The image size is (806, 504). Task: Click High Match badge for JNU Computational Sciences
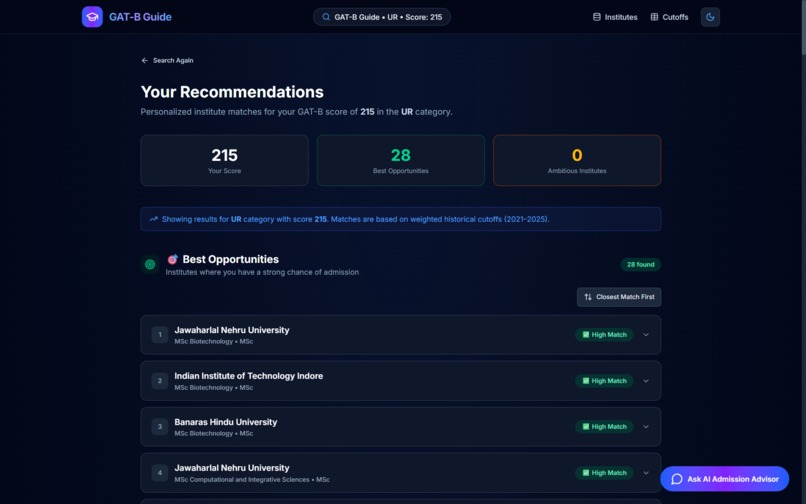click(604, 473)
